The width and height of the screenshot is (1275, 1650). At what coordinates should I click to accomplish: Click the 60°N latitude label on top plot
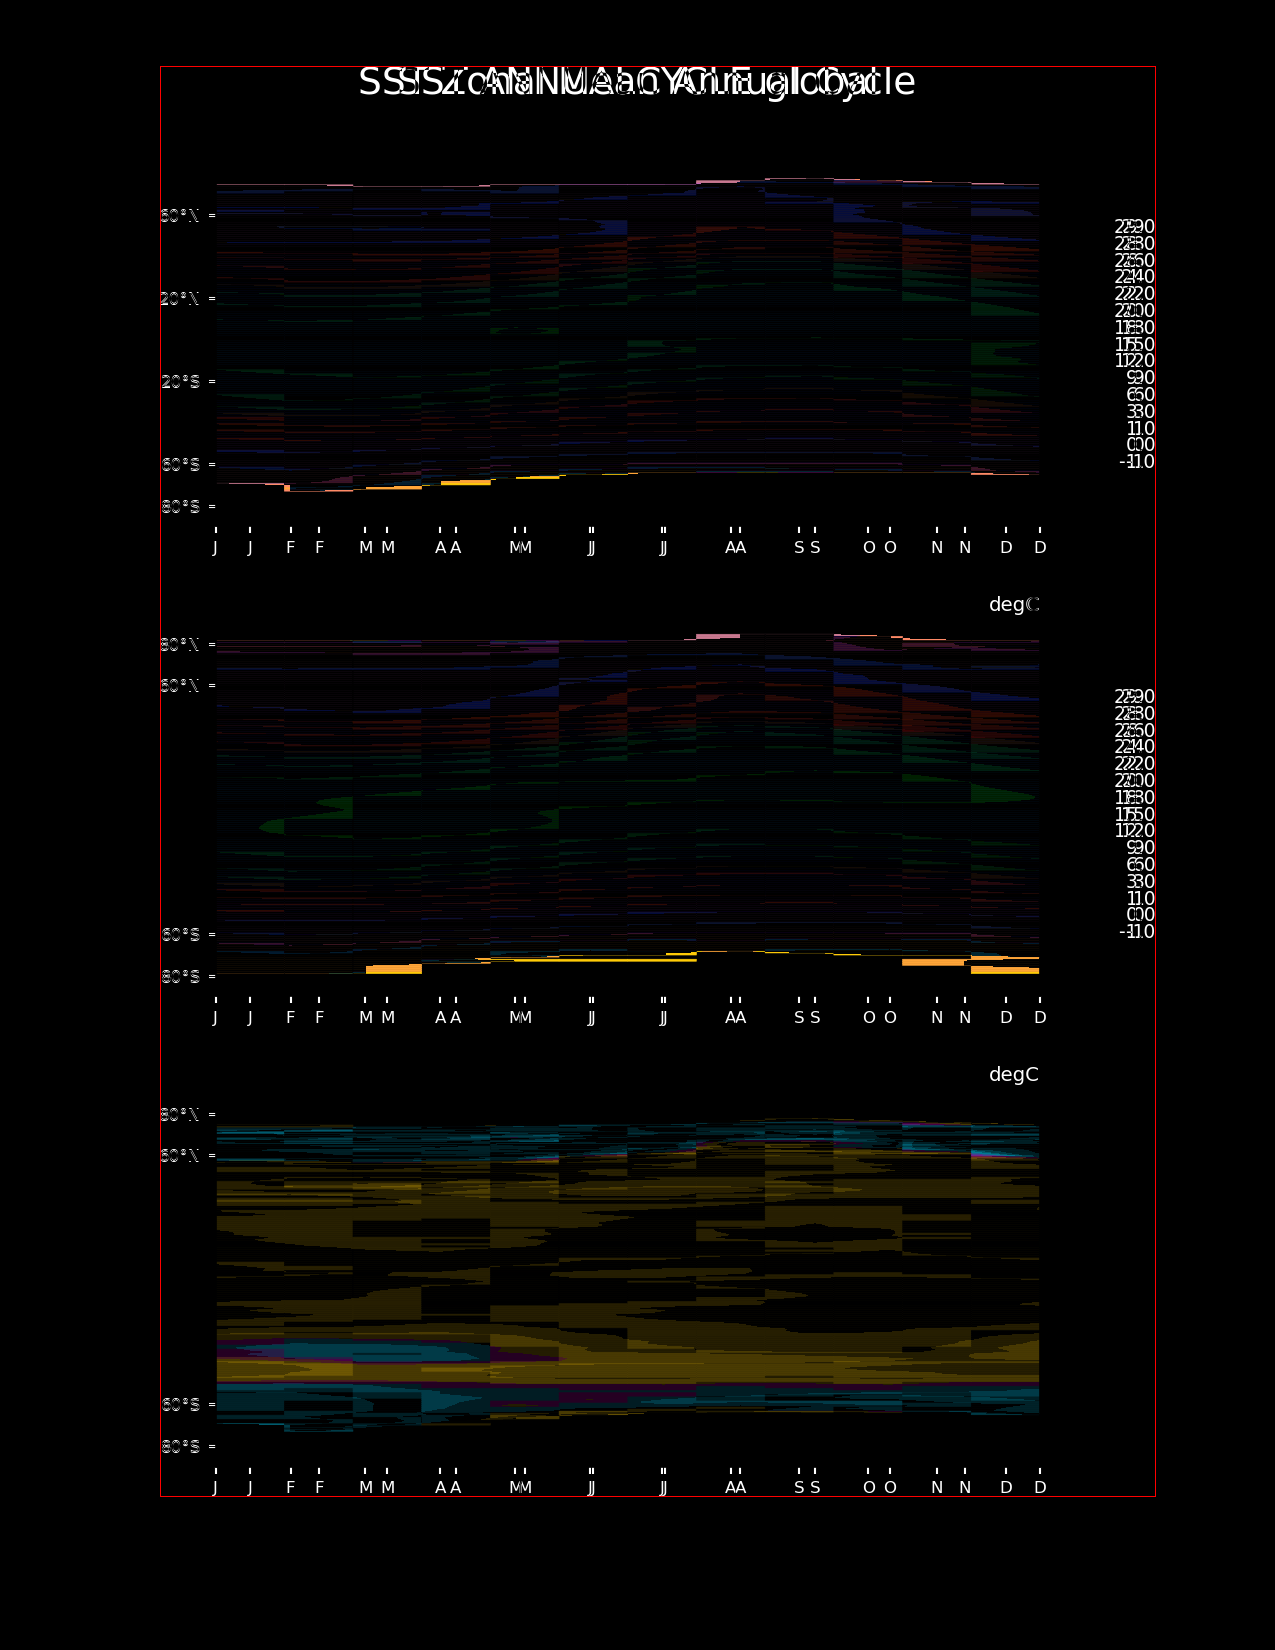click(180, 216)
